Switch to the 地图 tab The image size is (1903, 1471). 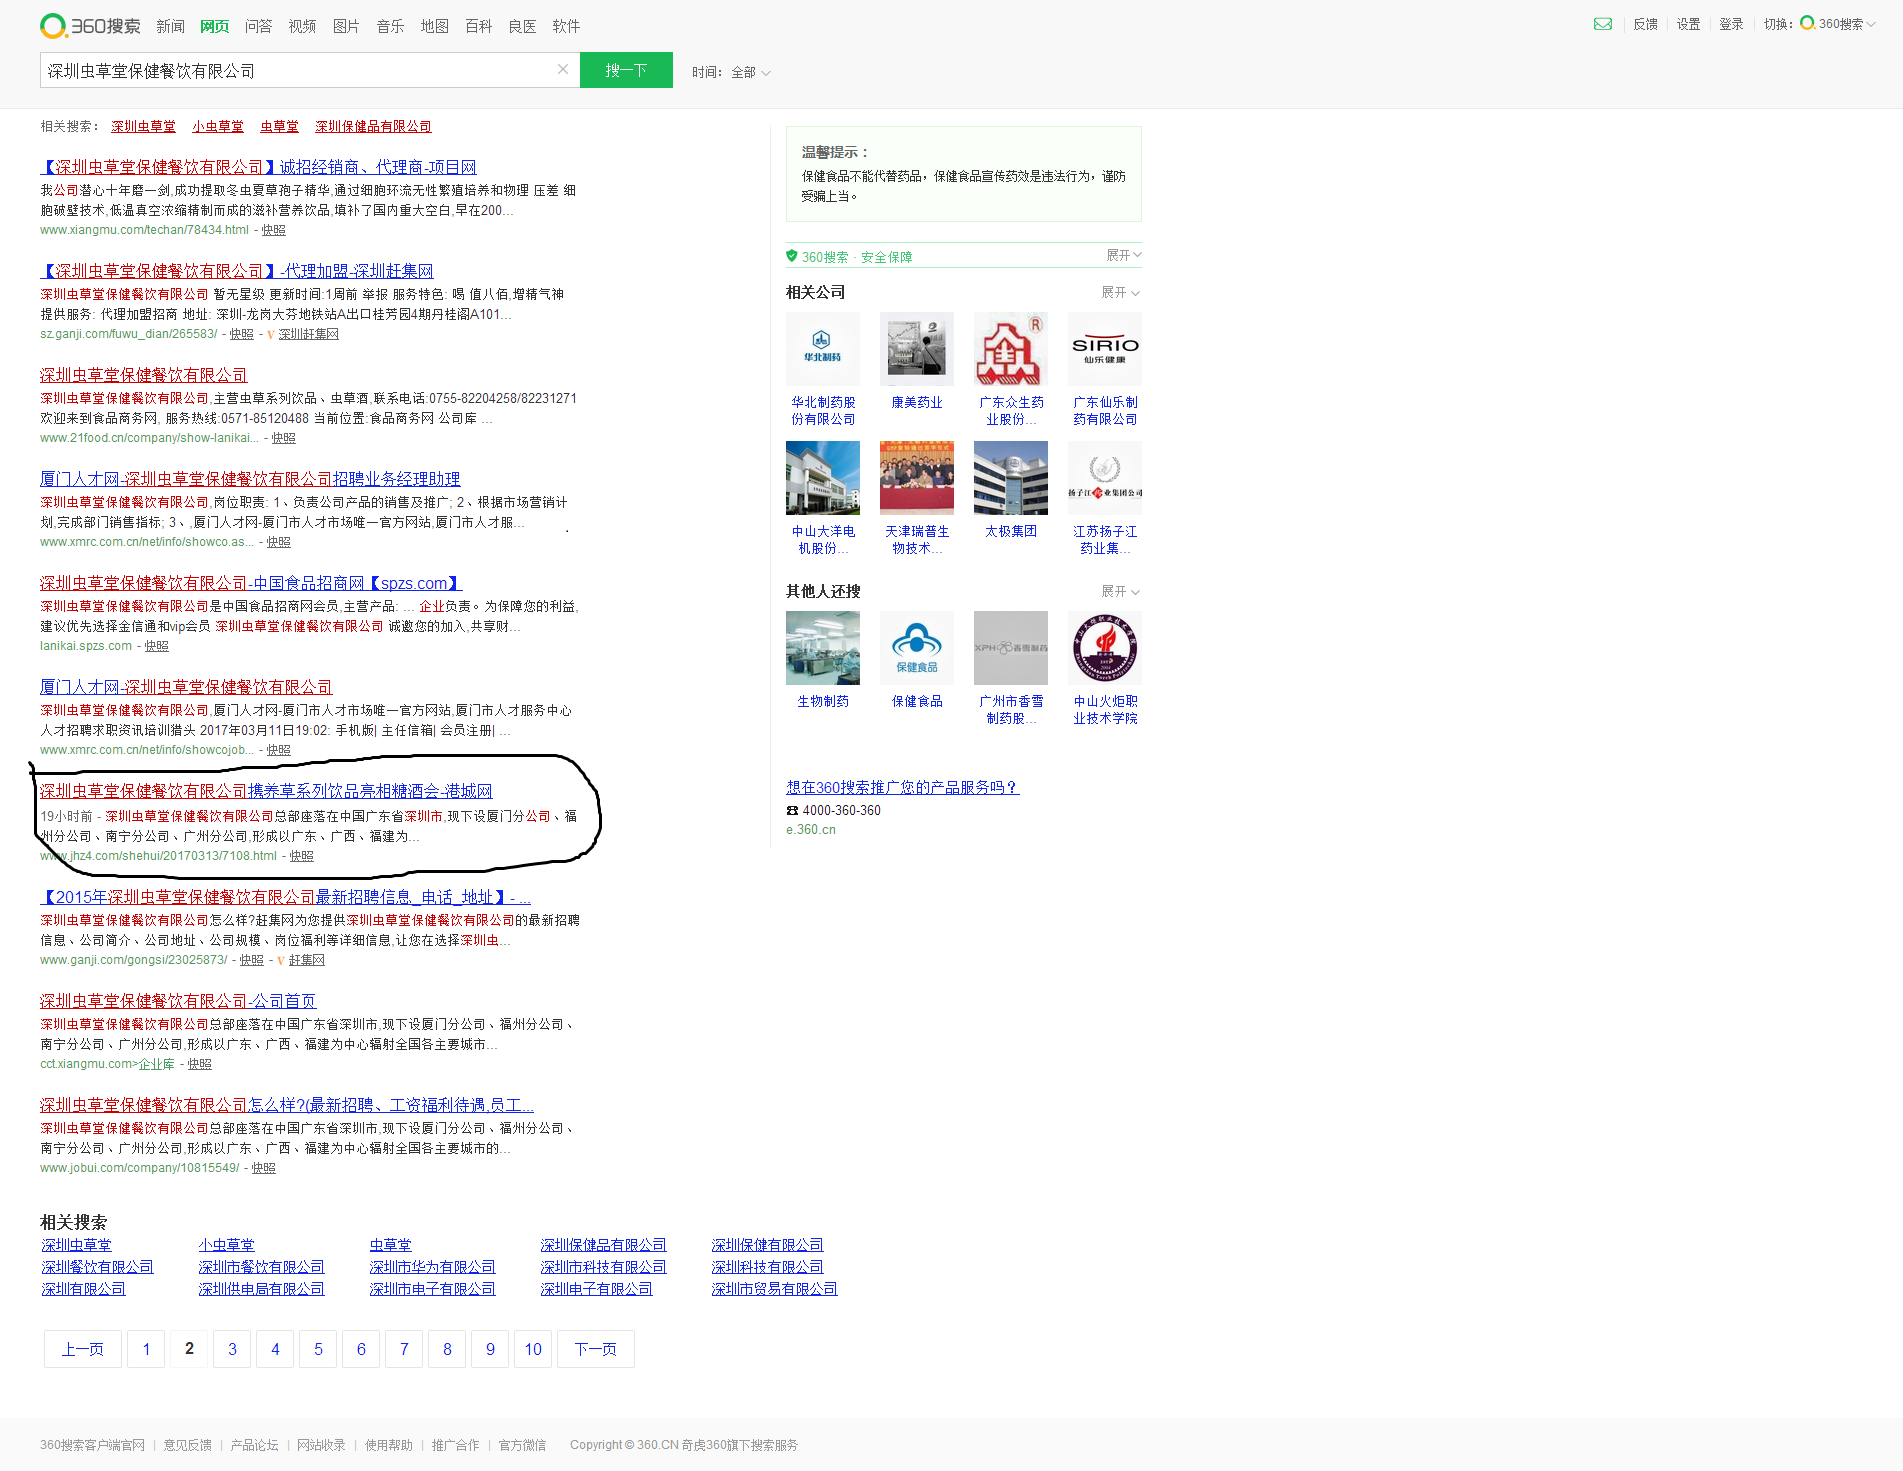click(434, 26)
